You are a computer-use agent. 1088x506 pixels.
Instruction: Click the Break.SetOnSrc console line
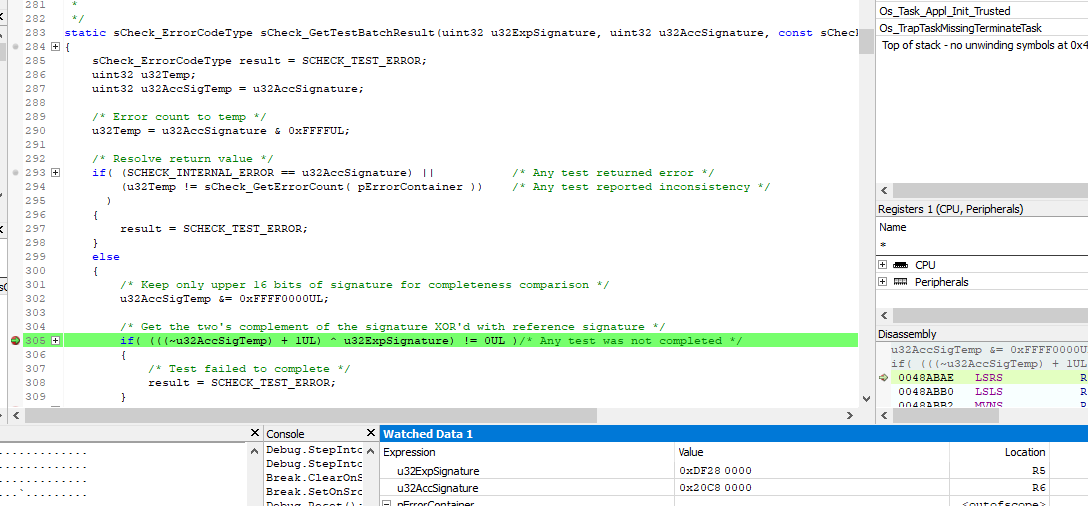coord(314,491)
